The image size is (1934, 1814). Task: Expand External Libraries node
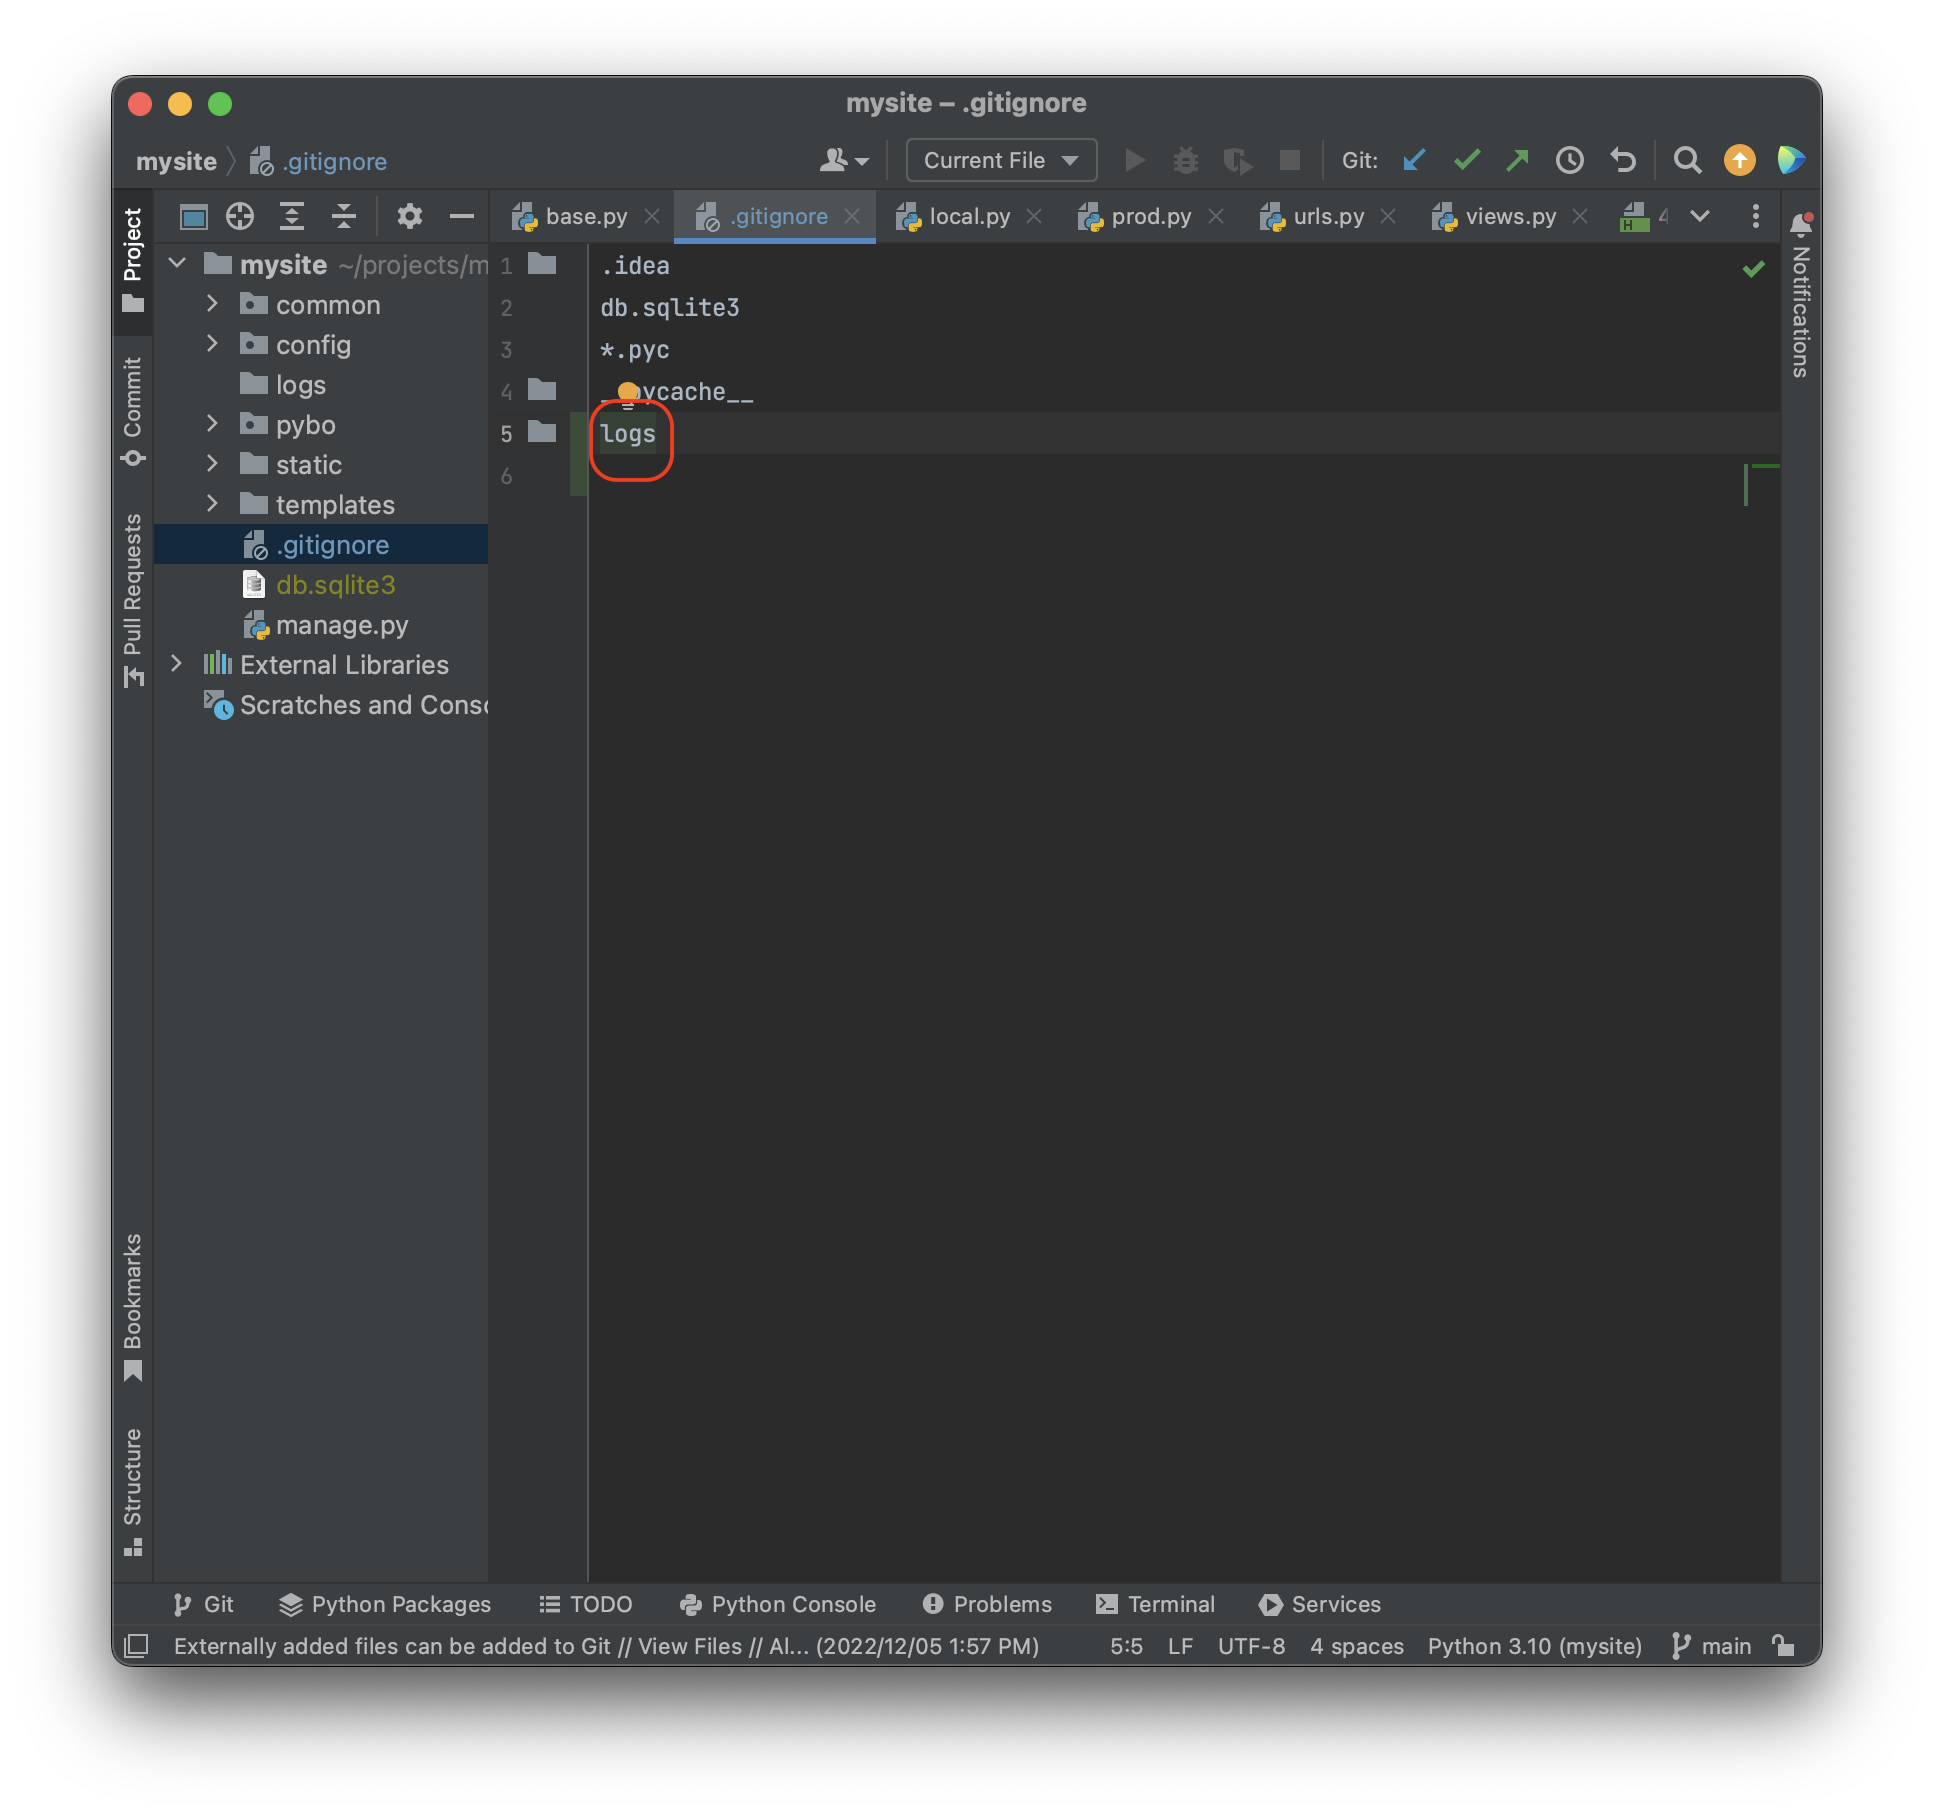[x=177, y=664]
